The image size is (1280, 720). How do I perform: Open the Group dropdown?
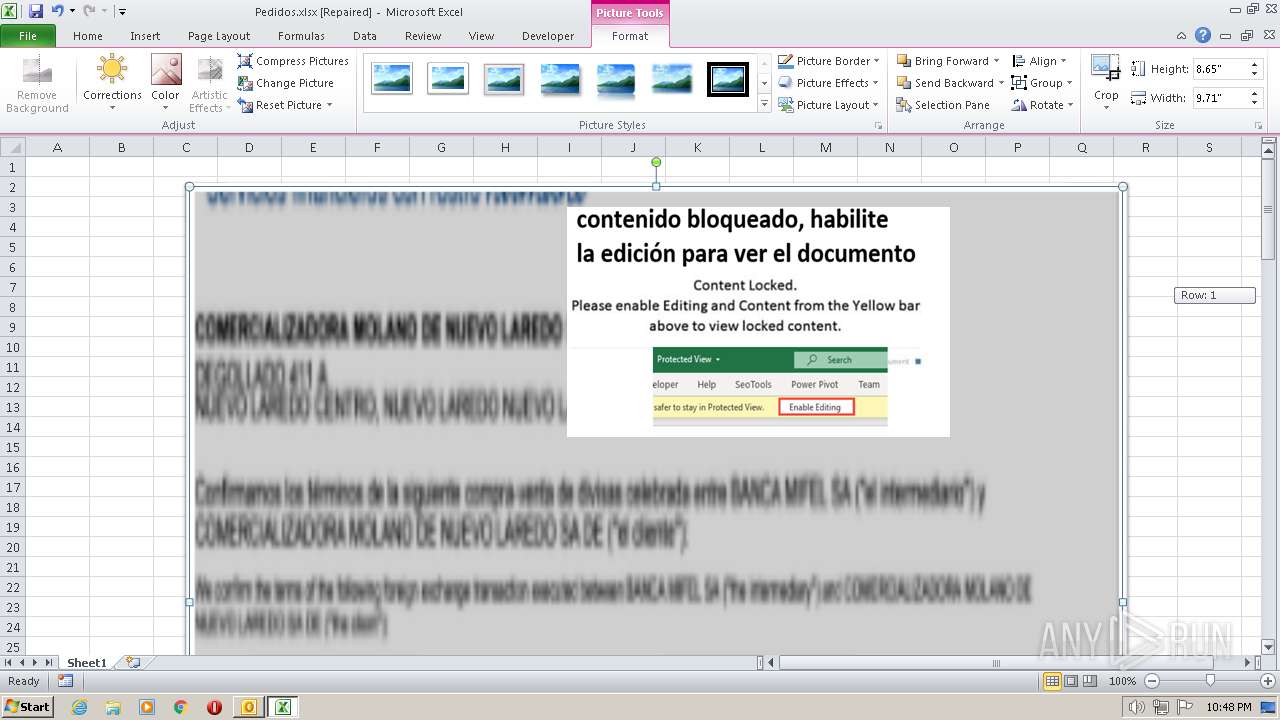(x=1042, y=83)
